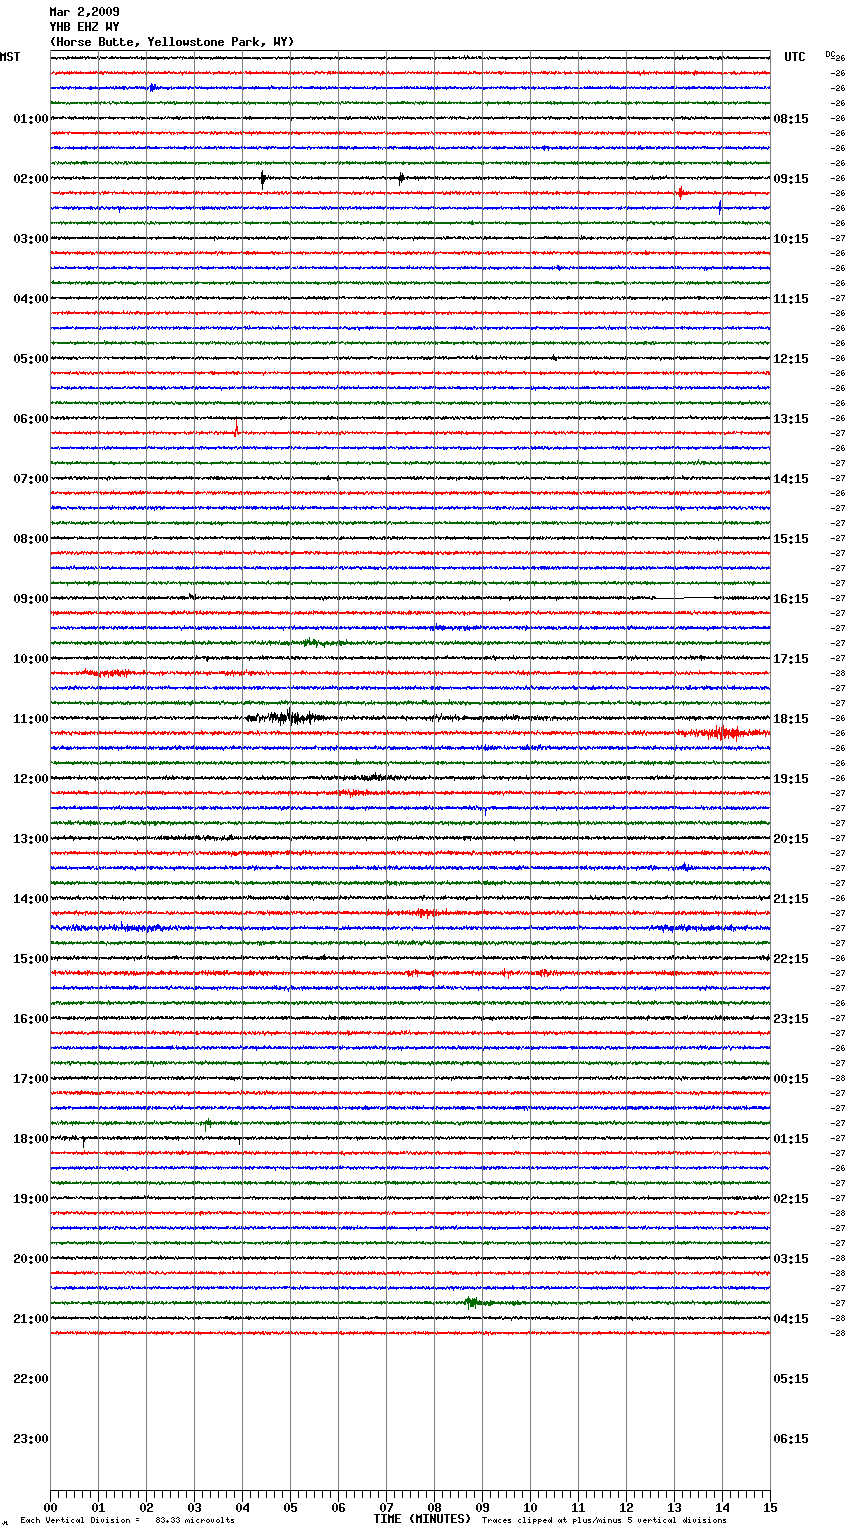Click bottom minute-axis tick "08"
This screenshot has width=850, height=1534.
(434, 1507)
